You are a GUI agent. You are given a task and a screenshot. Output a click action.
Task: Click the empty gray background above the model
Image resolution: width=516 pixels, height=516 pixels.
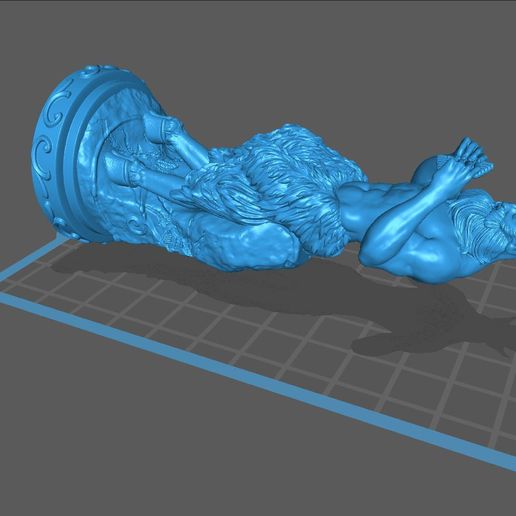267,50
